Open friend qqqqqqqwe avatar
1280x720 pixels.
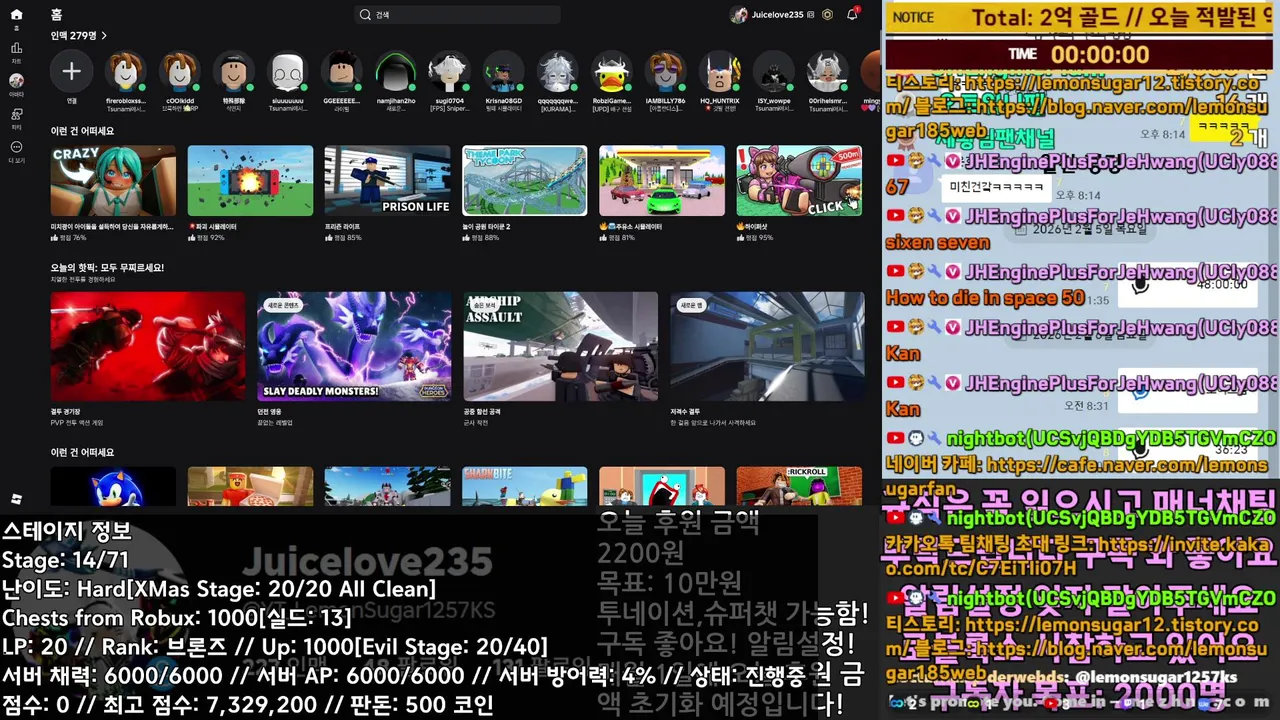(557, 71)
